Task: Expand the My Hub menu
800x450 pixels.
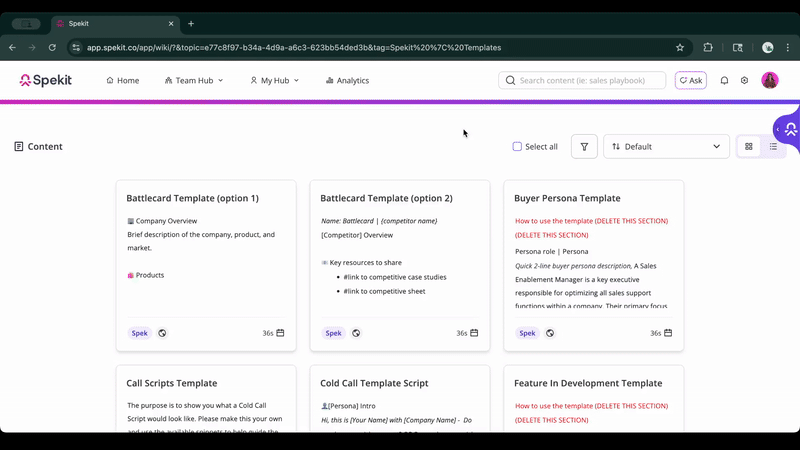Action: [274, 81]
